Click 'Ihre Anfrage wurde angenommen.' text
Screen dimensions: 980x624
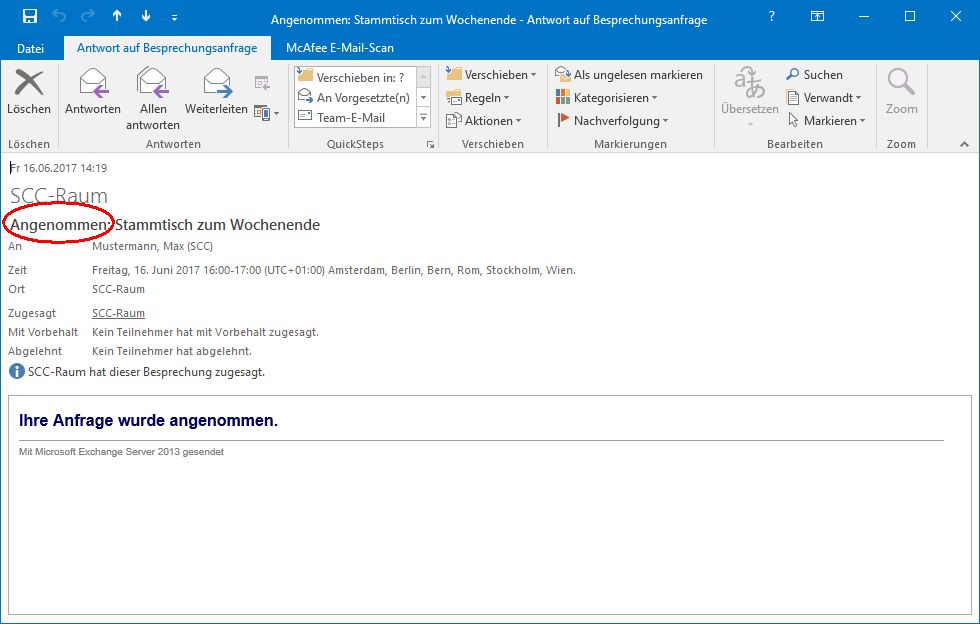pyautogui.click(x=148, y=421)
